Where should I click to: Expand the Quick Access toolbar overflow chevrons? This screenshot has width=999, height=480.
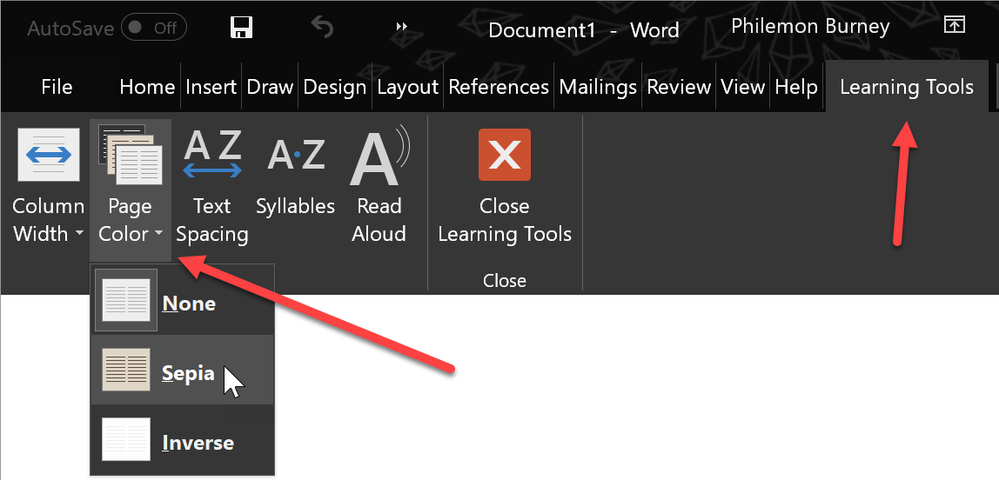(x=401, y=27)
